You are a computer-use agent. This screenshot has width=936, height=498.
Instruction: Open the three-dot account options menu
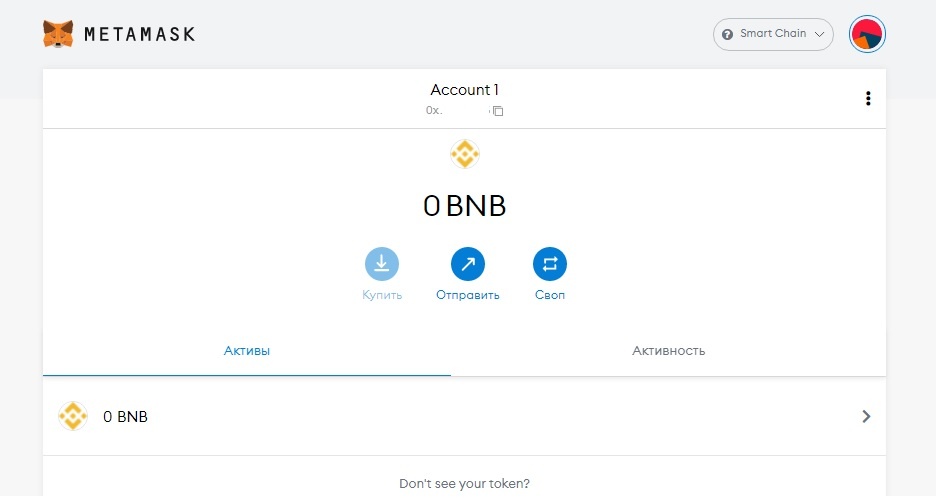click(x=868, y=99)
